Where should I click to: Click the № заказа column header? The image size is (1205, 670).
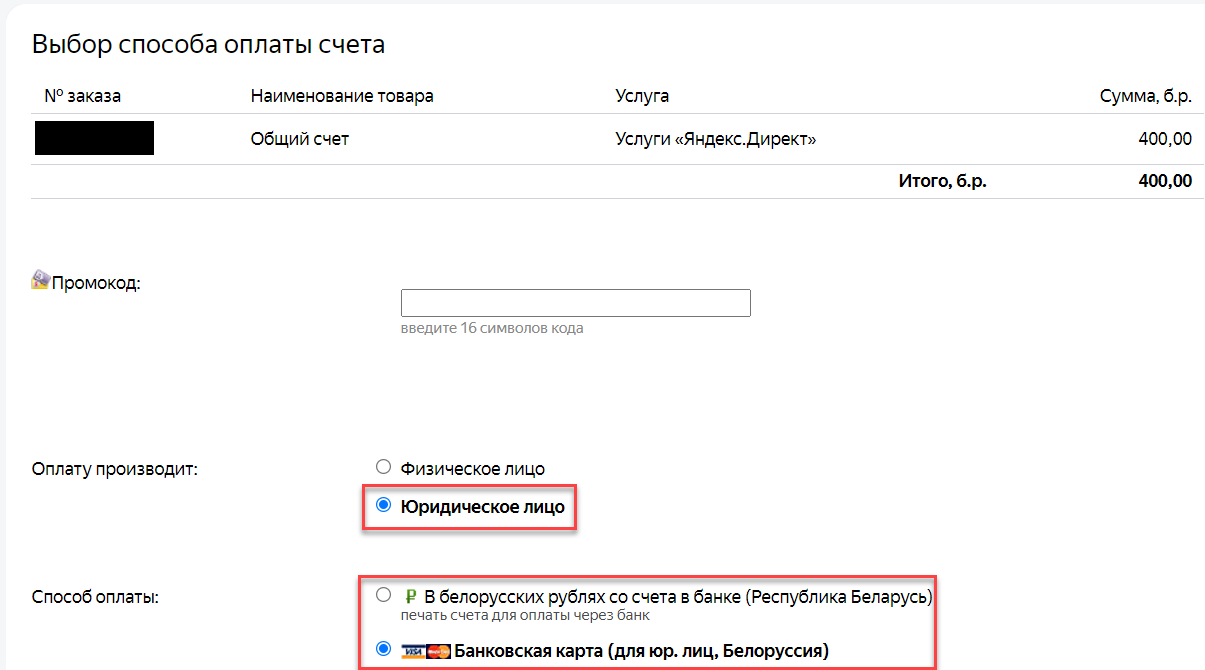[x=83, y=96]
